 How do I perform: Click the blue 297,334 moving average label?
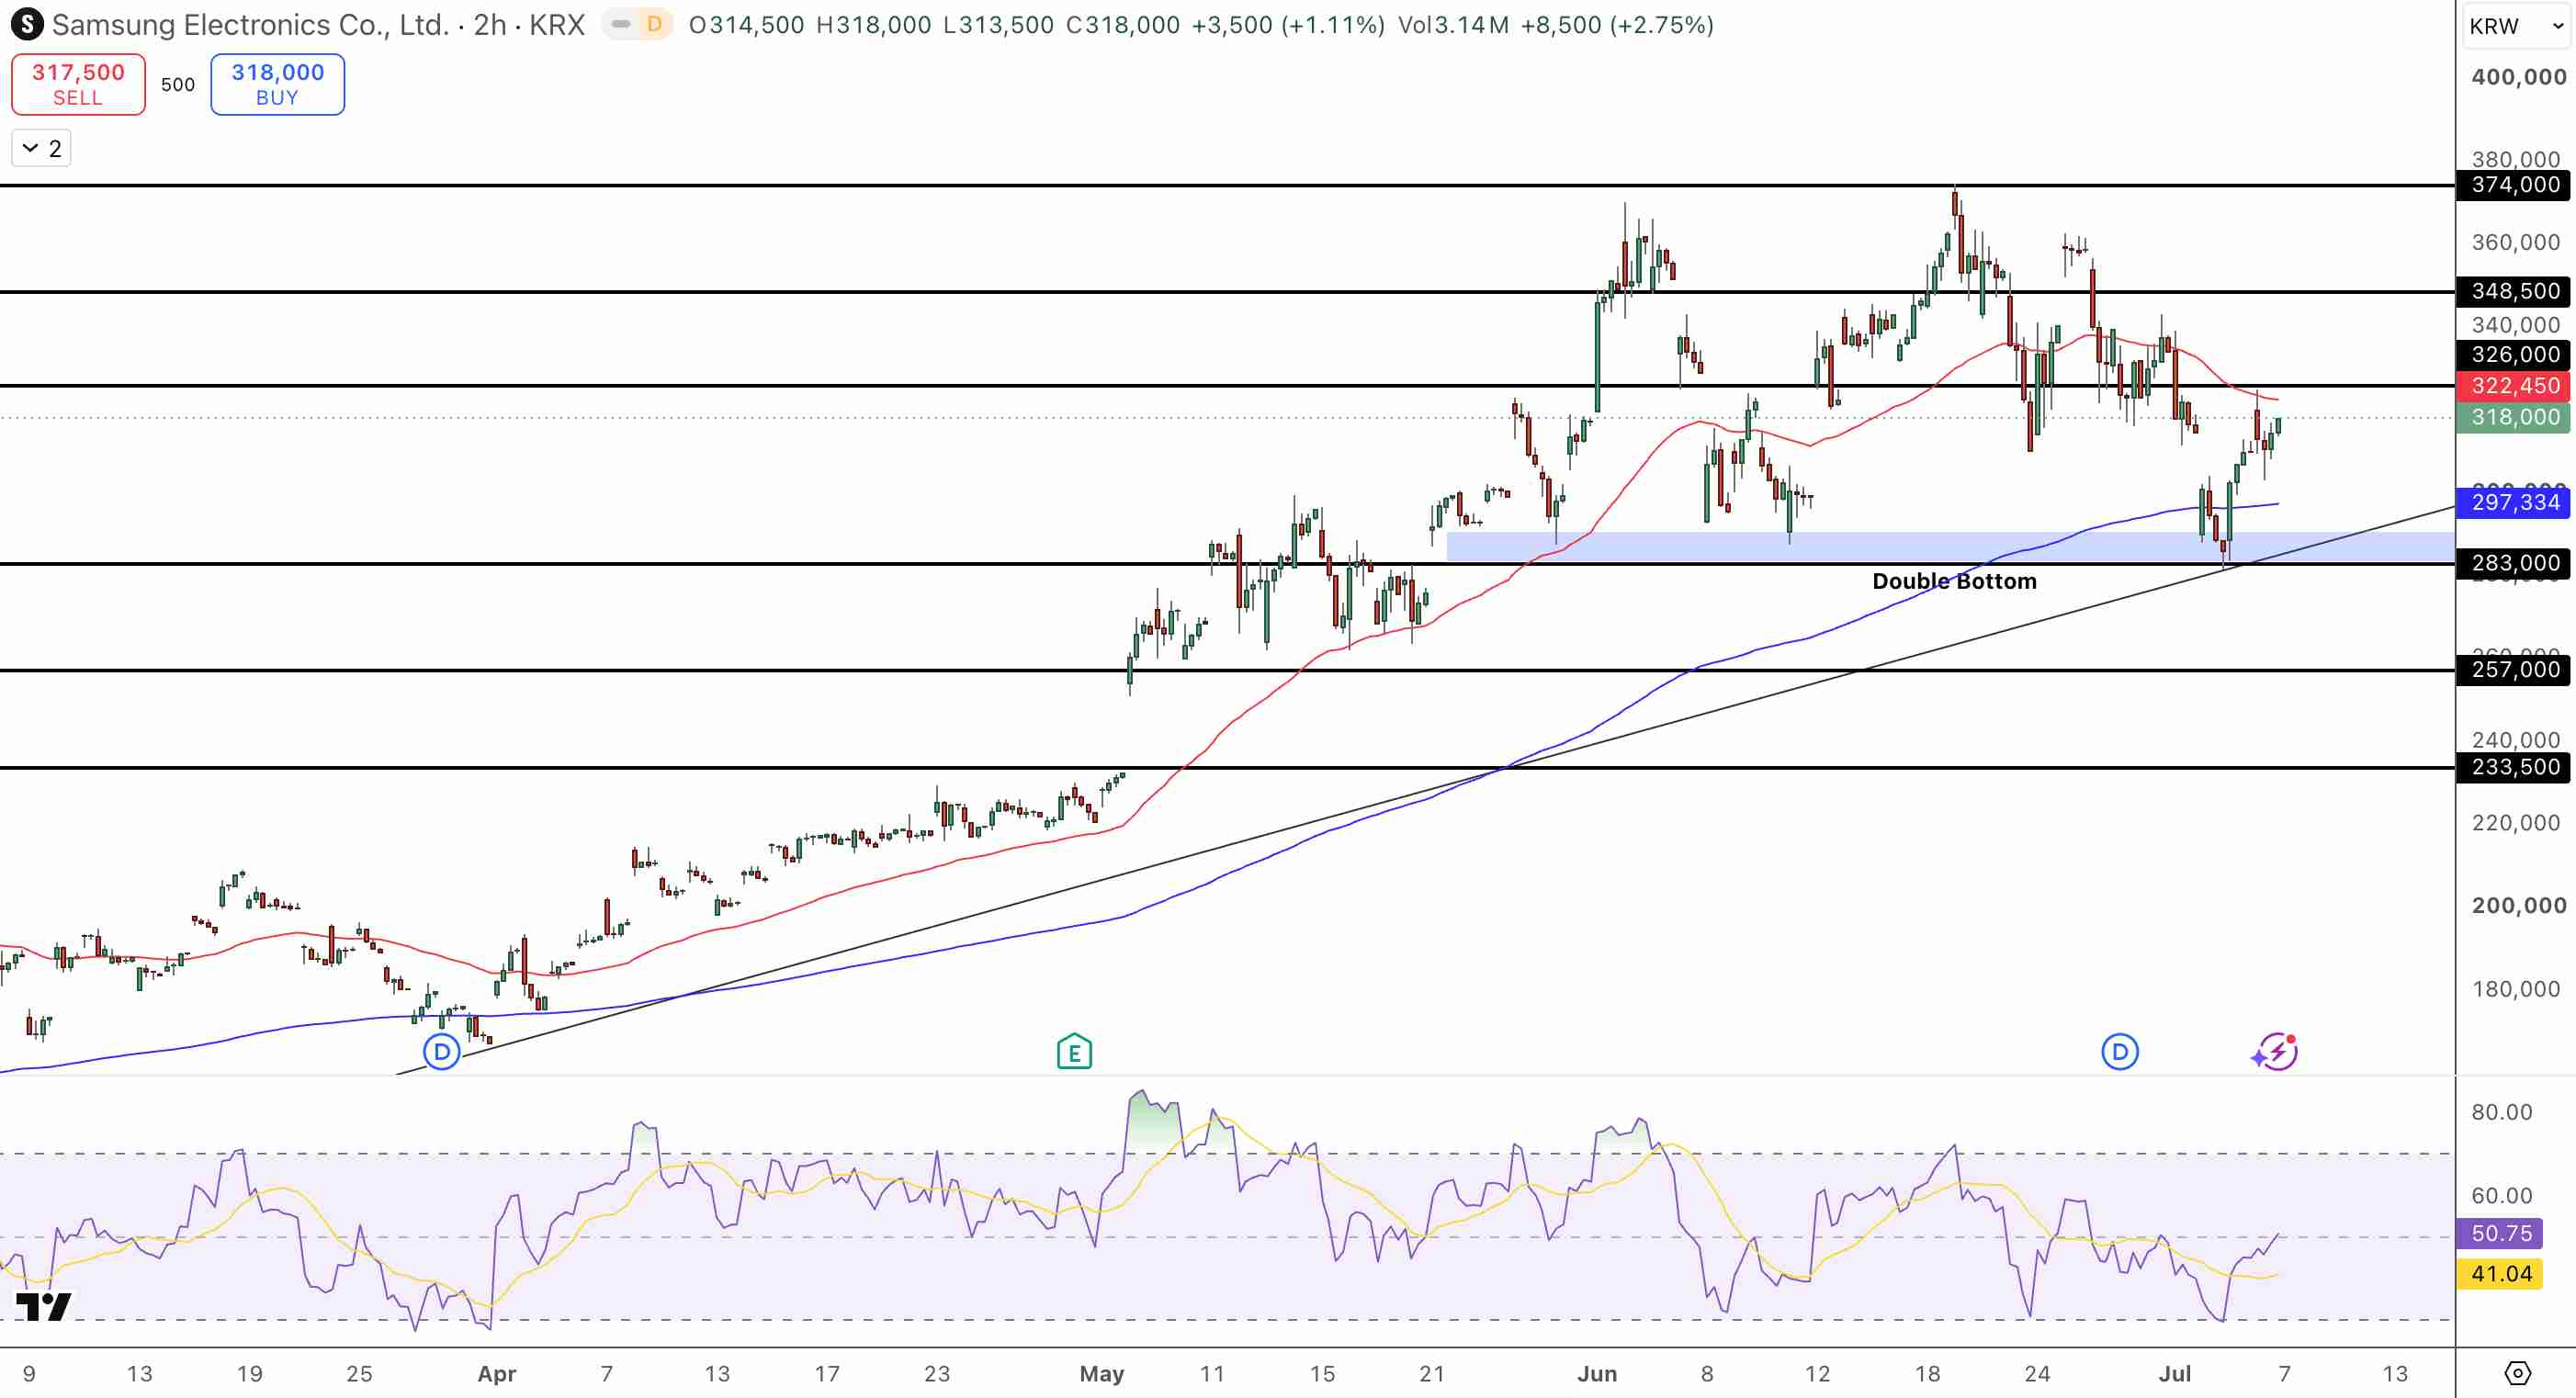(2514, 502)
